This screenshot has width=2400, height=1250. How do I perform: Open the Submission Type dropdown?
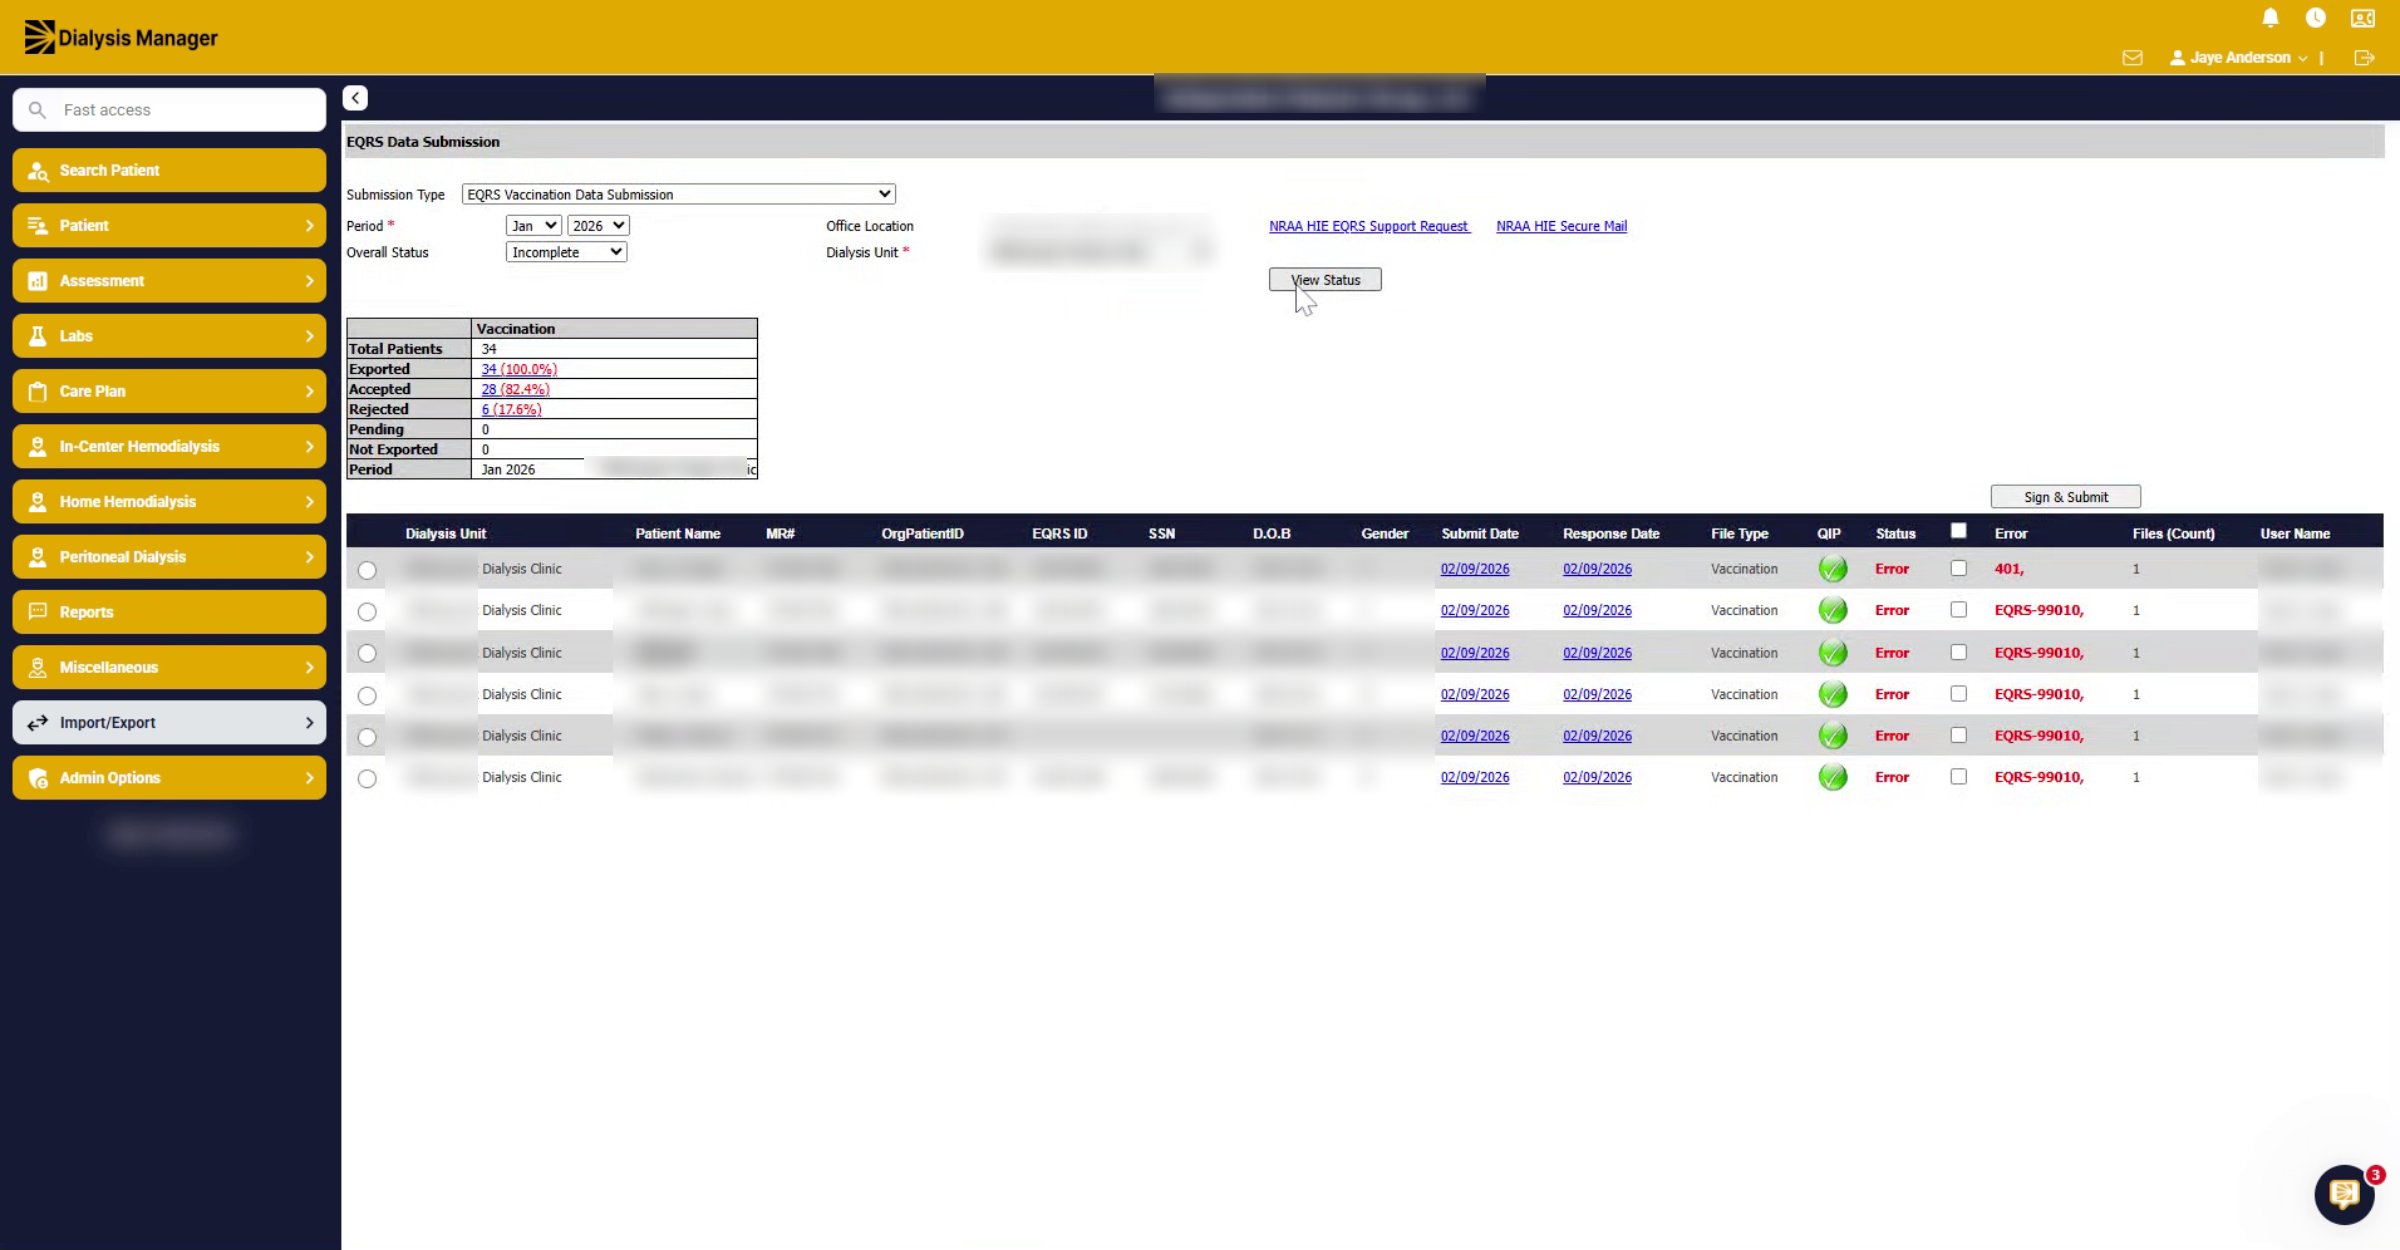point(678,194)
